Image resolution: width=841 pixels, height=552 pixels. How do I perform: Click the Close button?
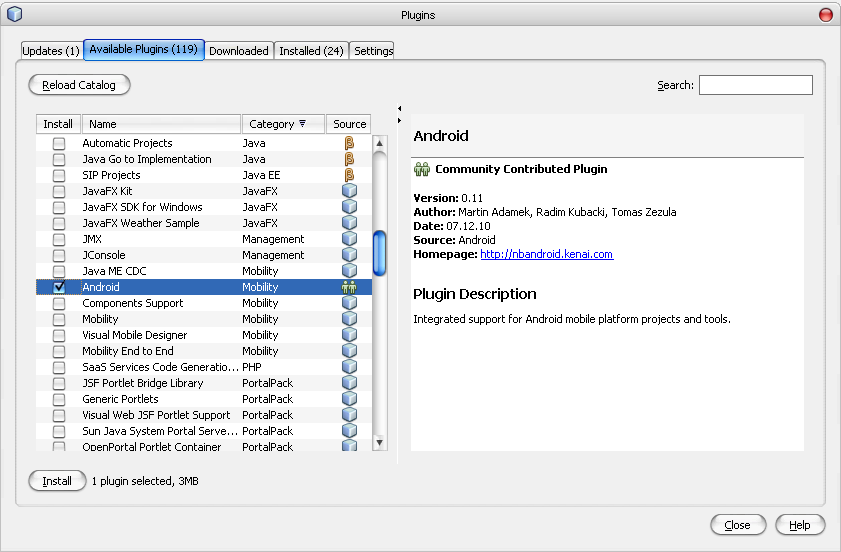[x=738, y=525]
